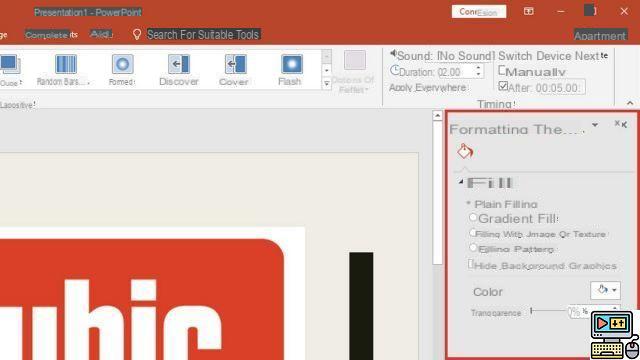Check Hide Background Graphics box
Screen dimensions: 640x360
(471, 264)
